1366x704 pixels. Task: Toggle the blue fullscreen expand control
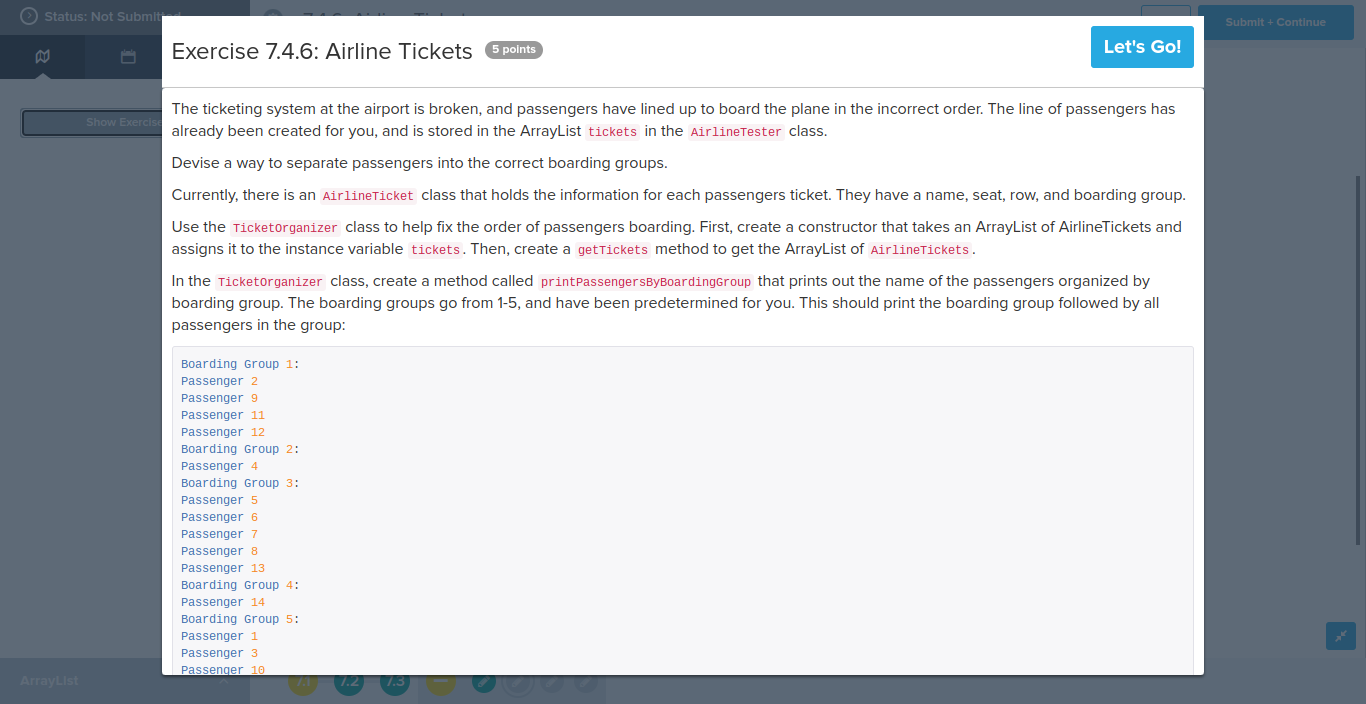coord(1340,636)
